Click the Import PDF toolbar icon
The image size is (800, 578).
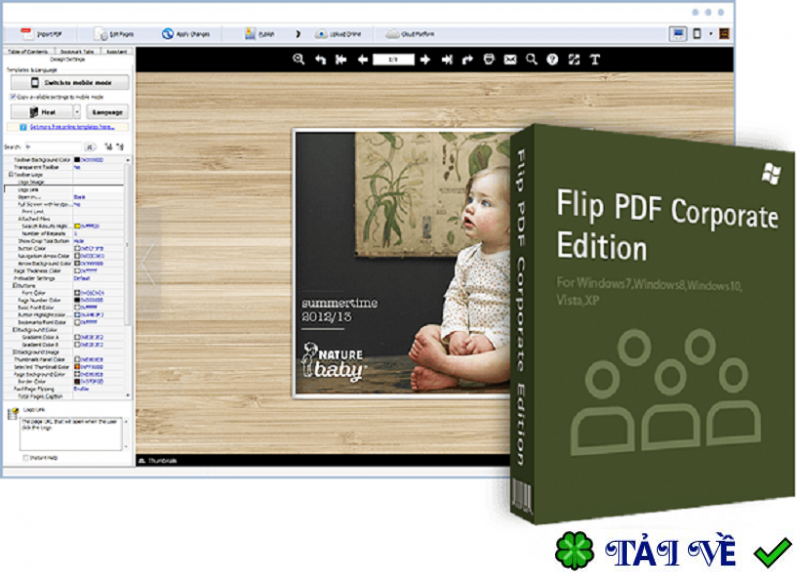click(27, 34)
